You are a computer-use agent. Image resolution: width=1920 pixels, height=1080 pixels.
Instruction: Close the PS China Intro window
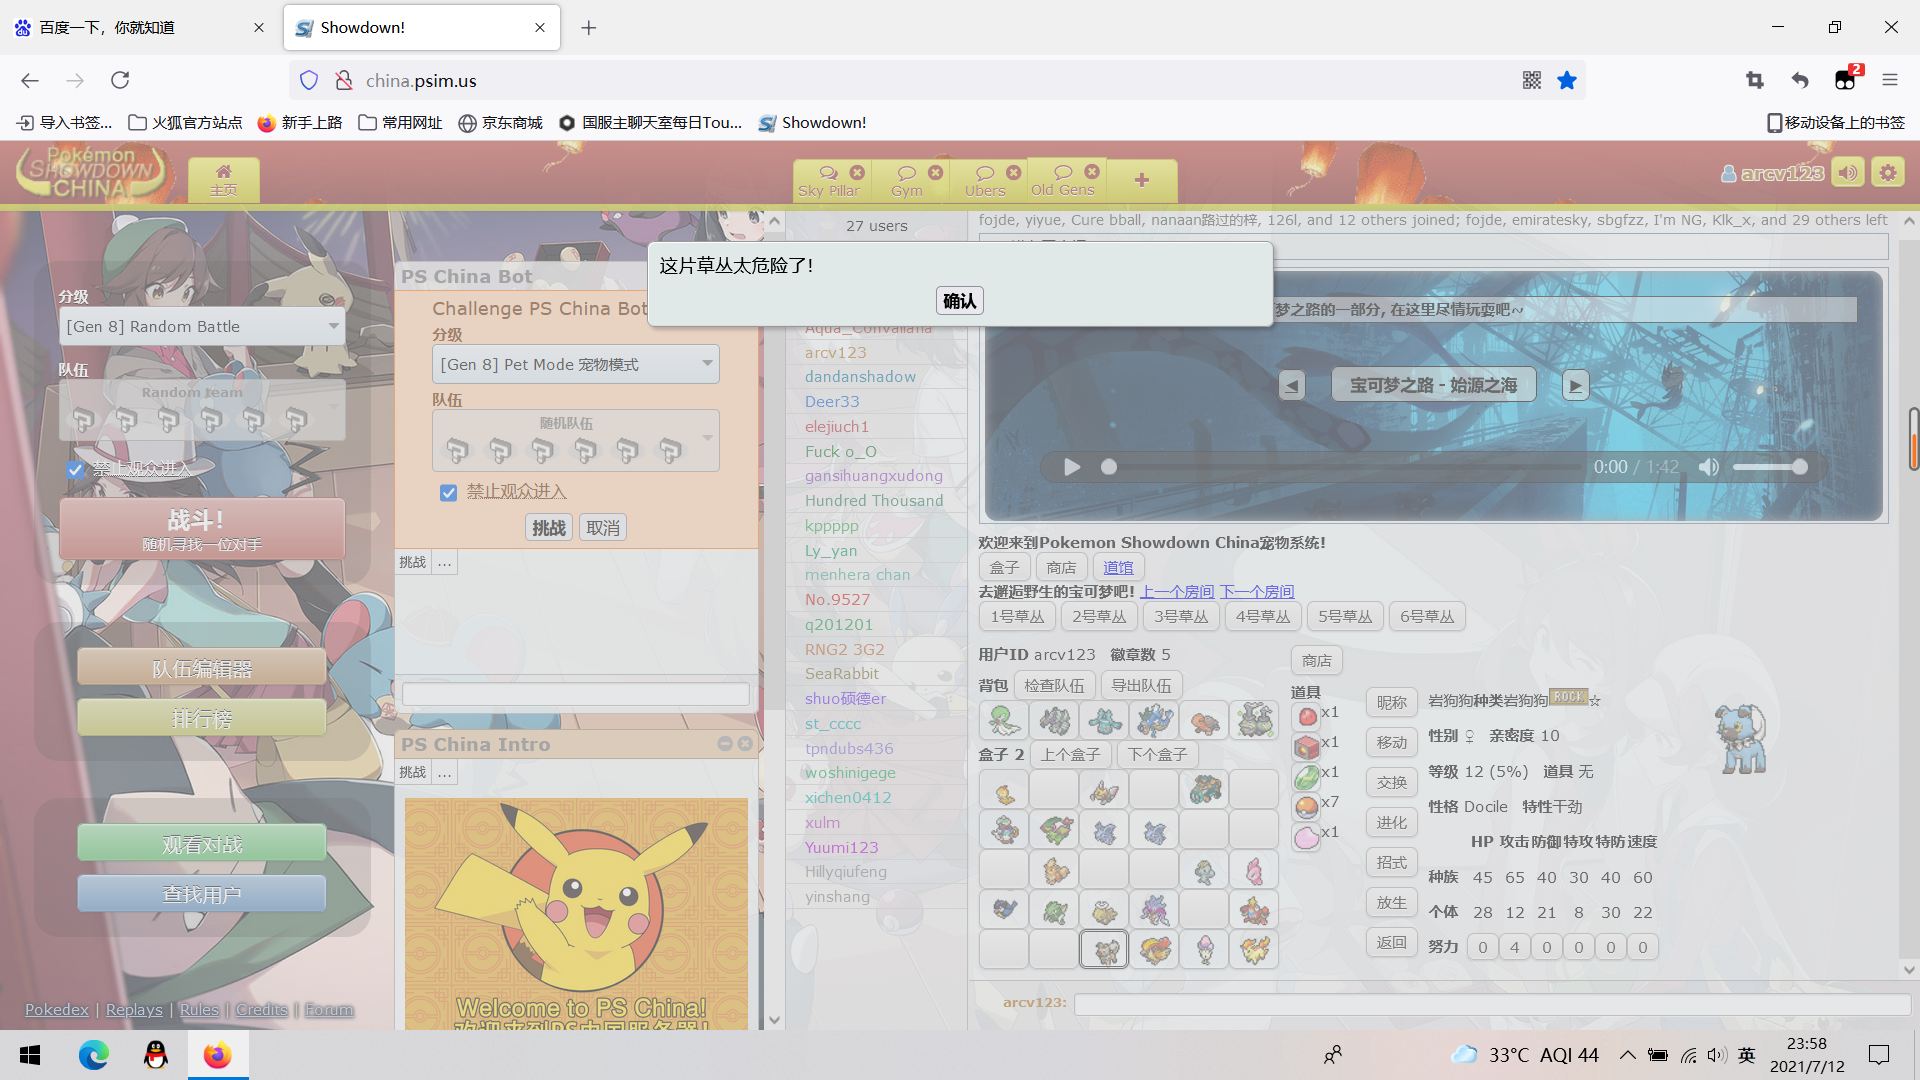745,744
